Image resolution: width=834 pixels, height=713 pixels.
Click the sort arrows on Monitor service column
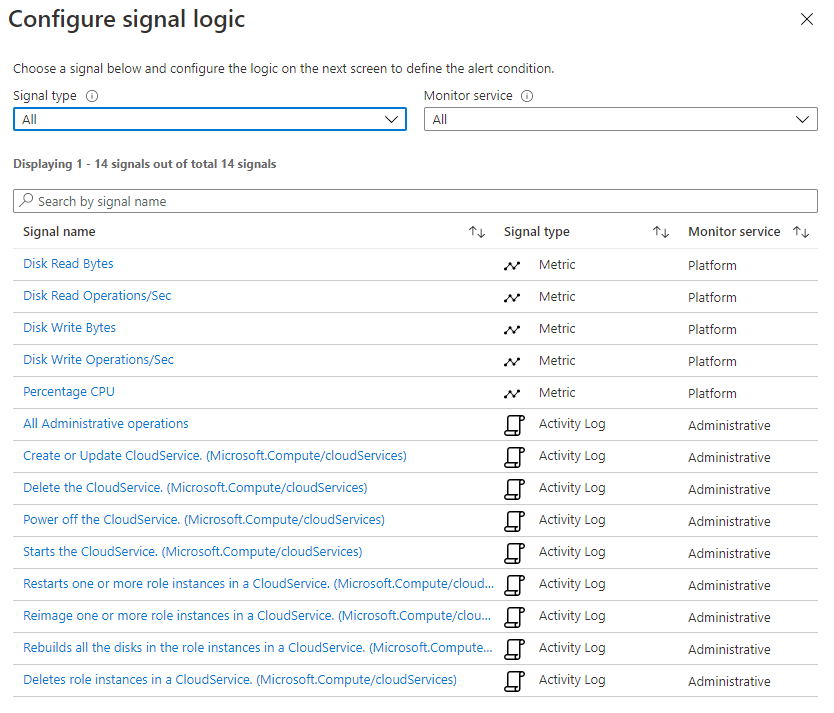click(x=802, y=231)
